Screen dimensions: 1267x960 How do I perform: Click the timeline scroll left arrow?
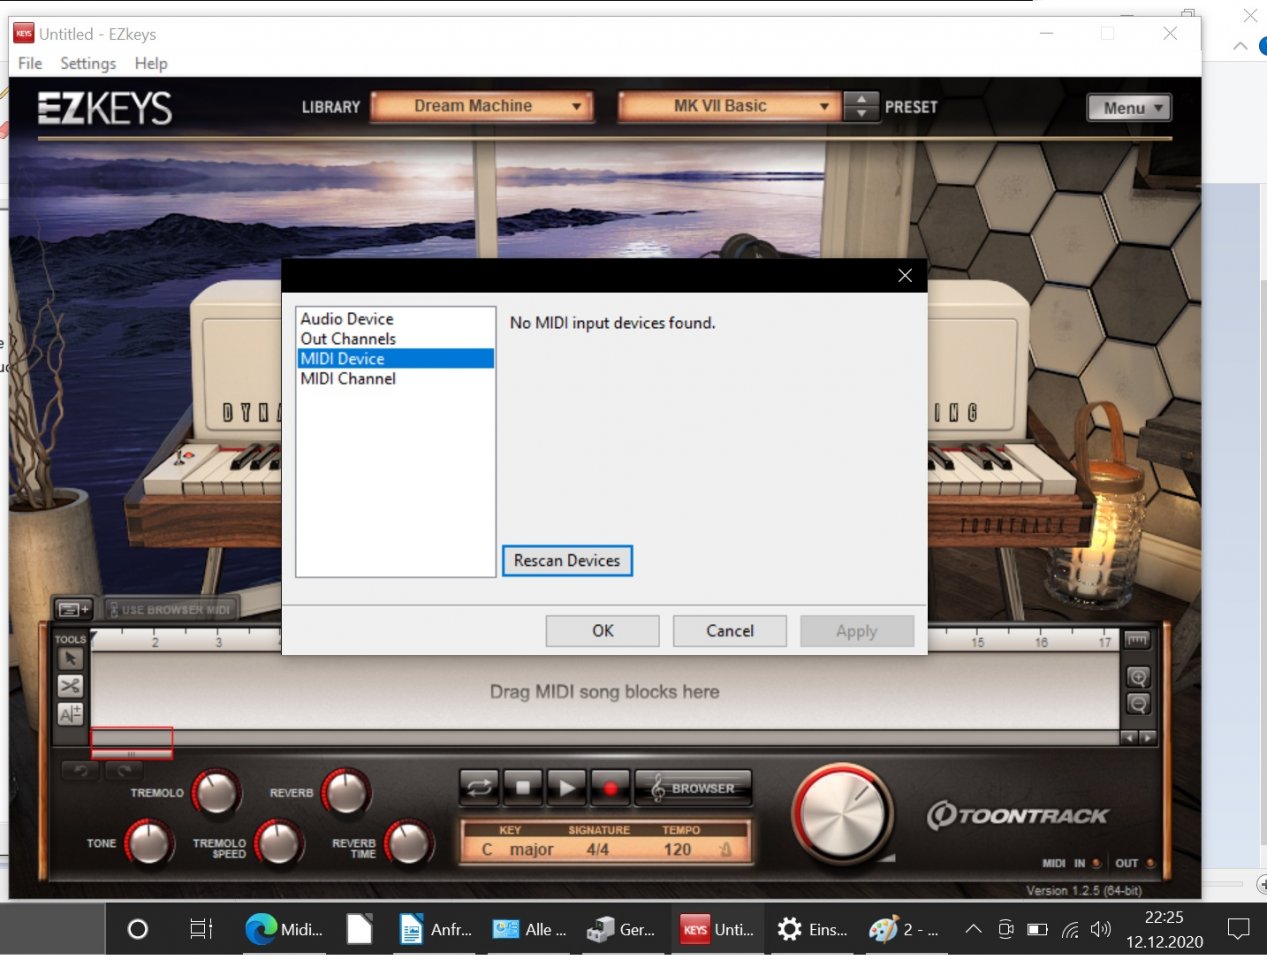(x=1129, y=738)
